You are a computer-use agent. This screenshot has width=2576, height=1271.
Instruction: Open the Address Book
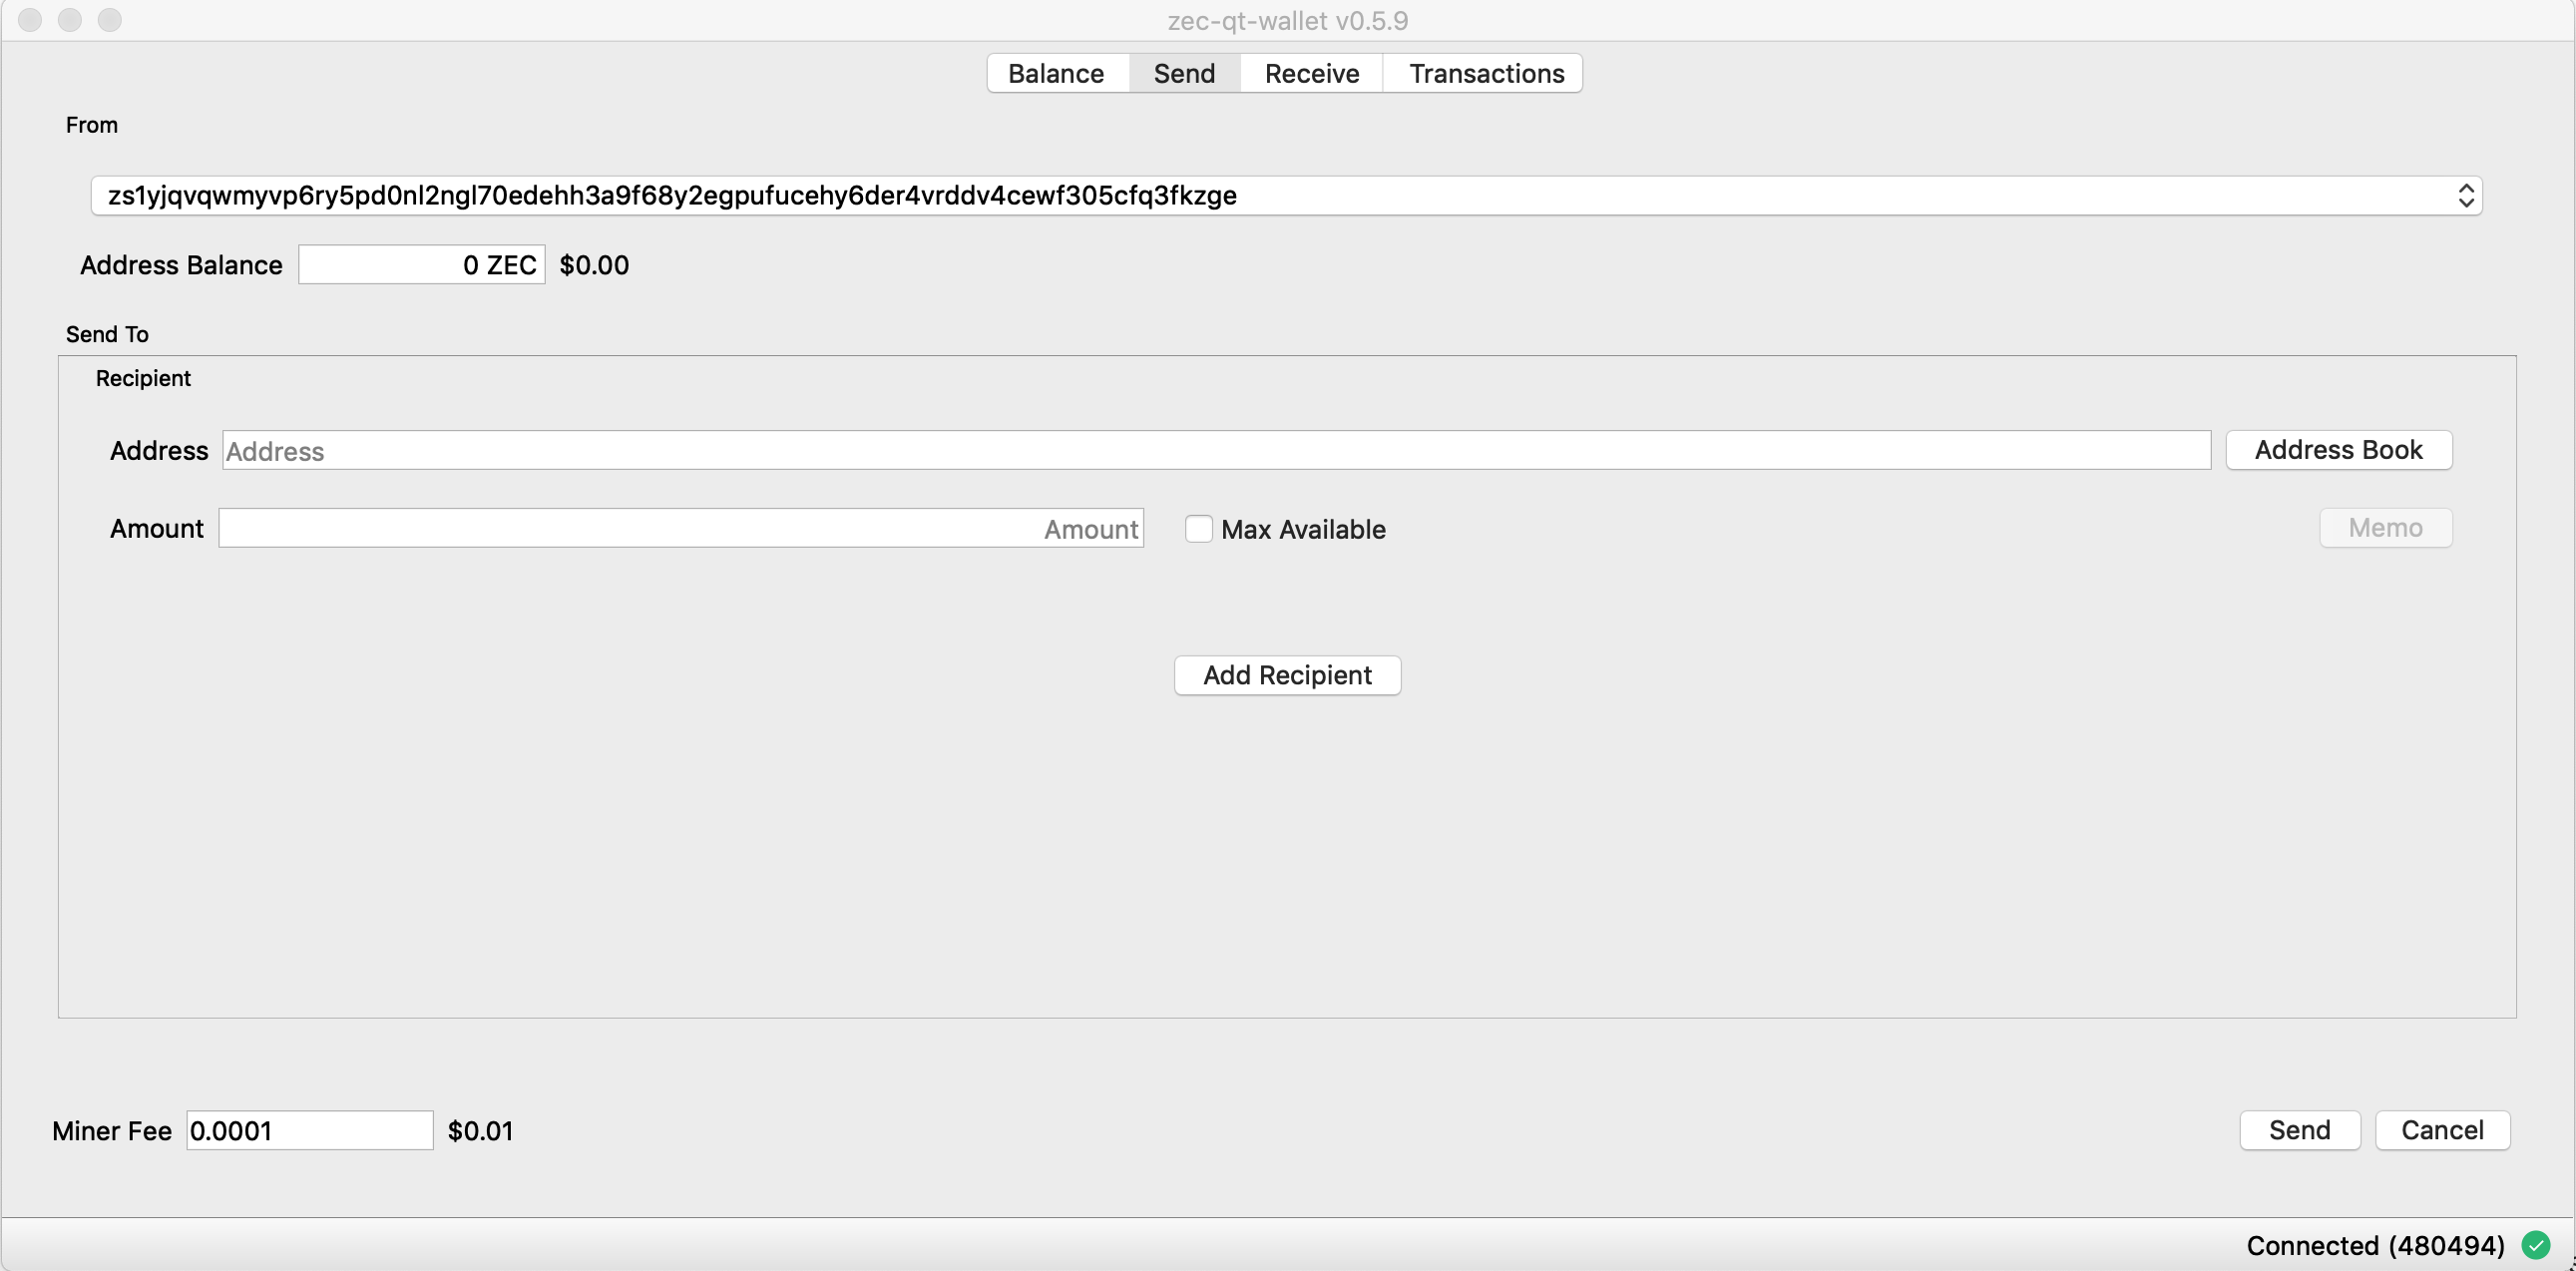[2338, 448]
